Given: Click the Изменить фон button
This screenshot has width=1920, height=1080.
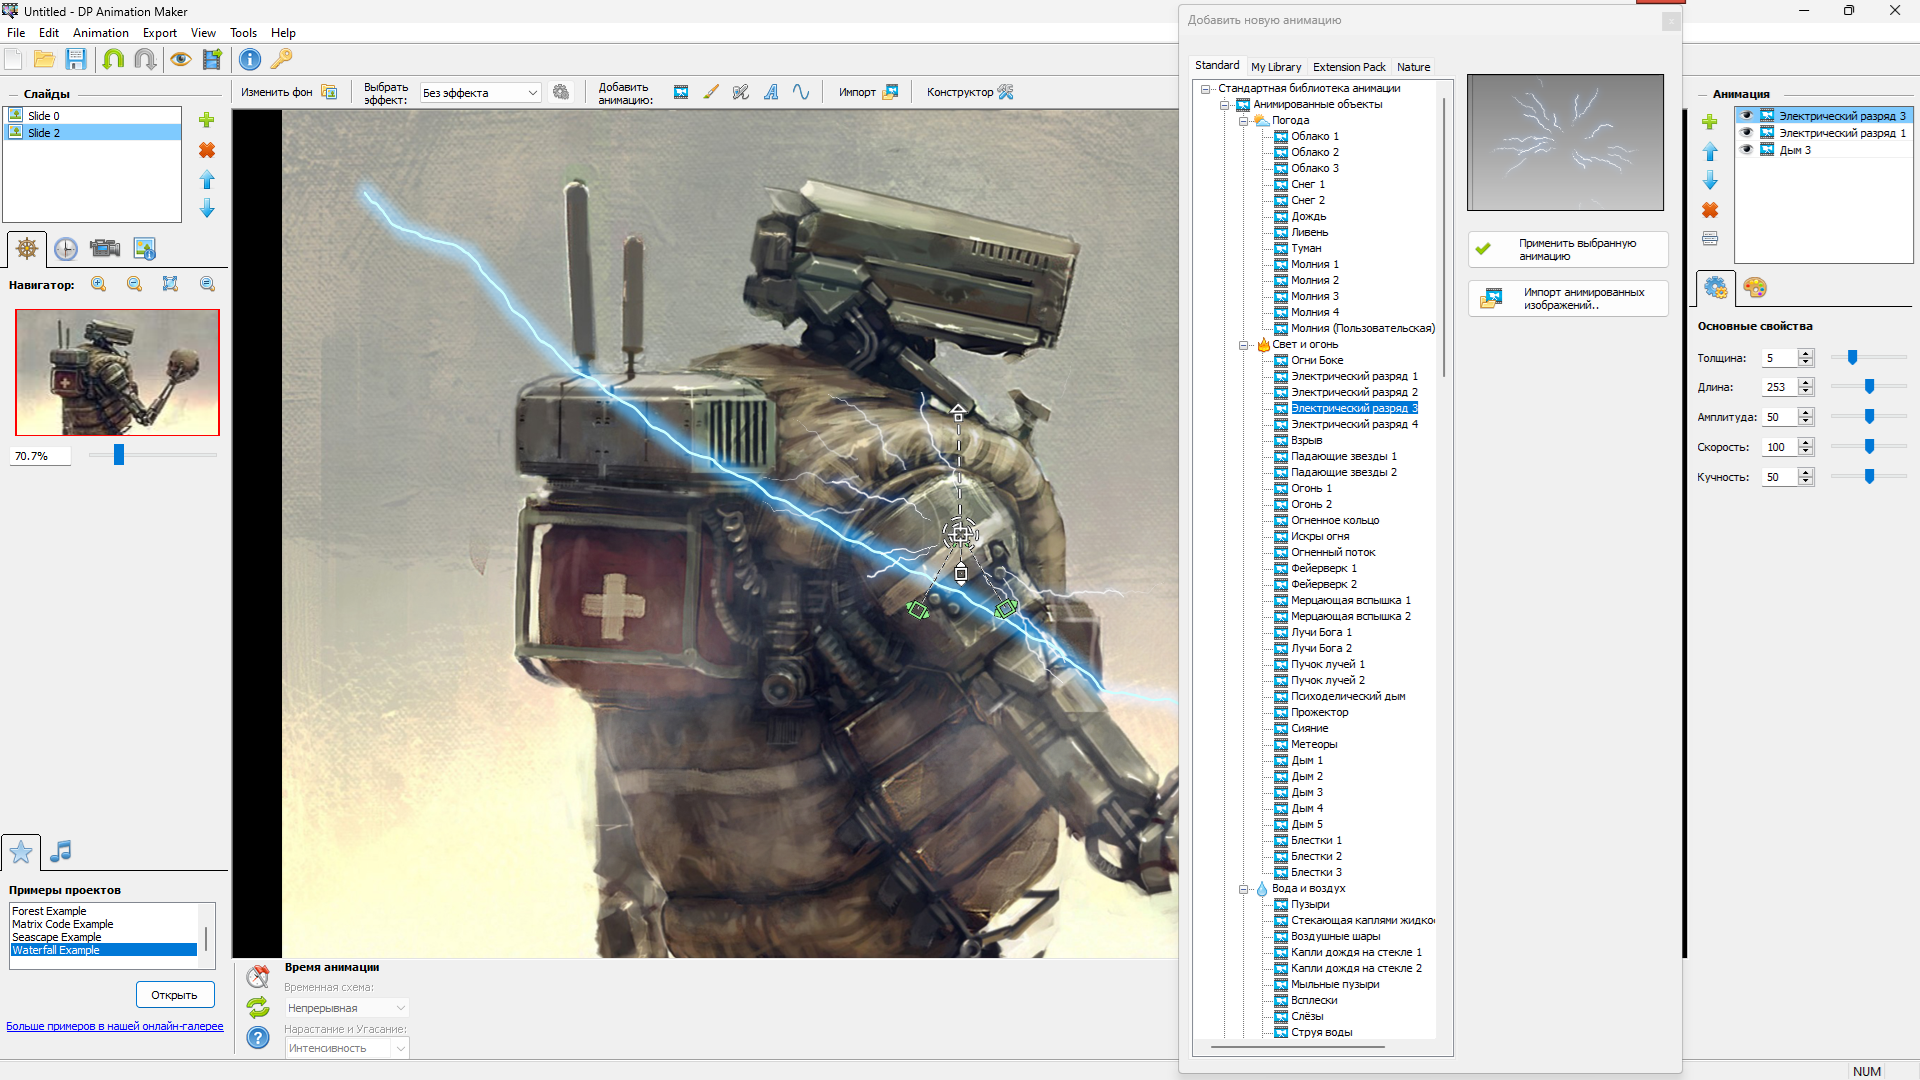Looking at the screenshot, I should point(289,92).
